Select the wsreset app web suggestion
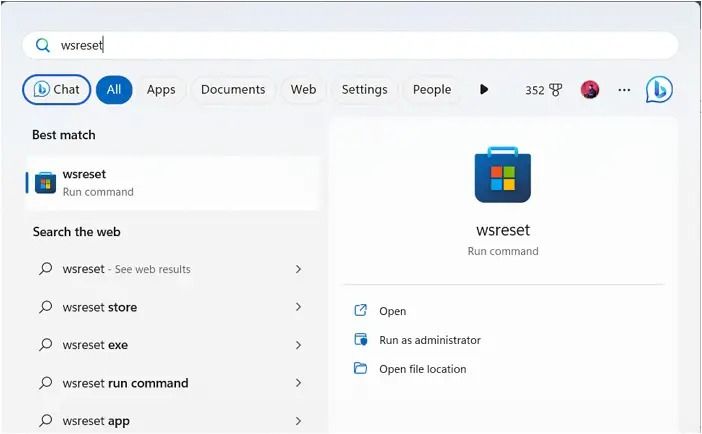 point(96,421)
